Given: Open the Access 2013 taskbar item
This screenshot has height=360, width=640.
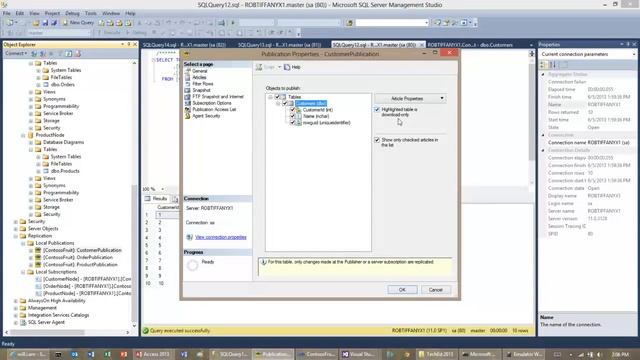Looking at the screenshot, I should click(x=152, y=354).
